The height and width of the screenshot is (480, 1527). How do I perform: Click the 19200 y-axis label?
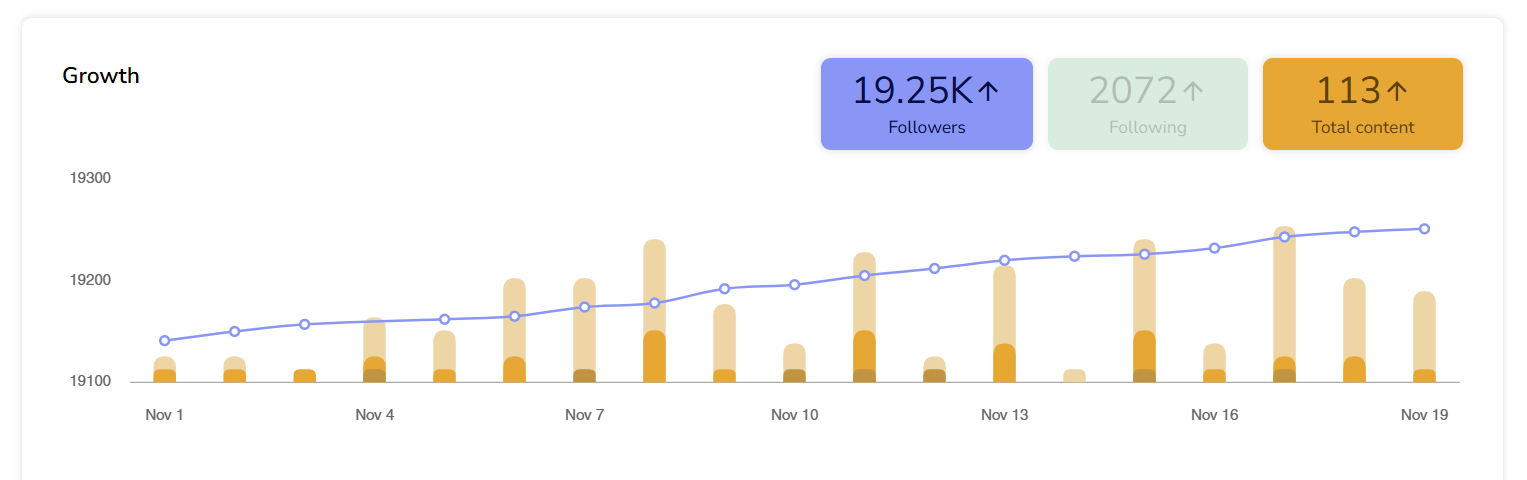pyautogui.click(x=90, y=280)
